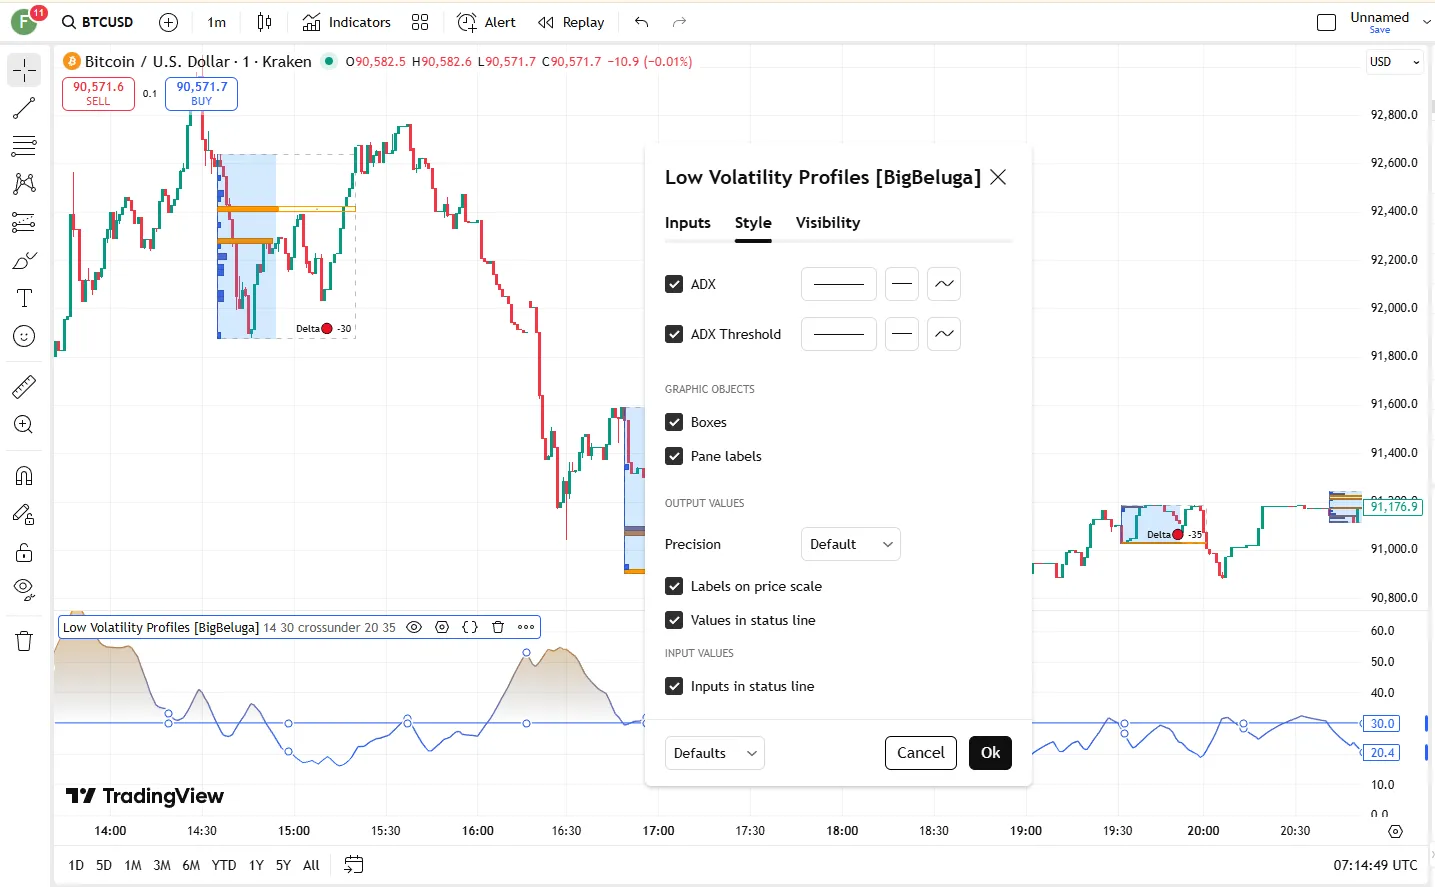Switch to the Inputs tab
Viewport: 1435px width, 887px height.
688,223
